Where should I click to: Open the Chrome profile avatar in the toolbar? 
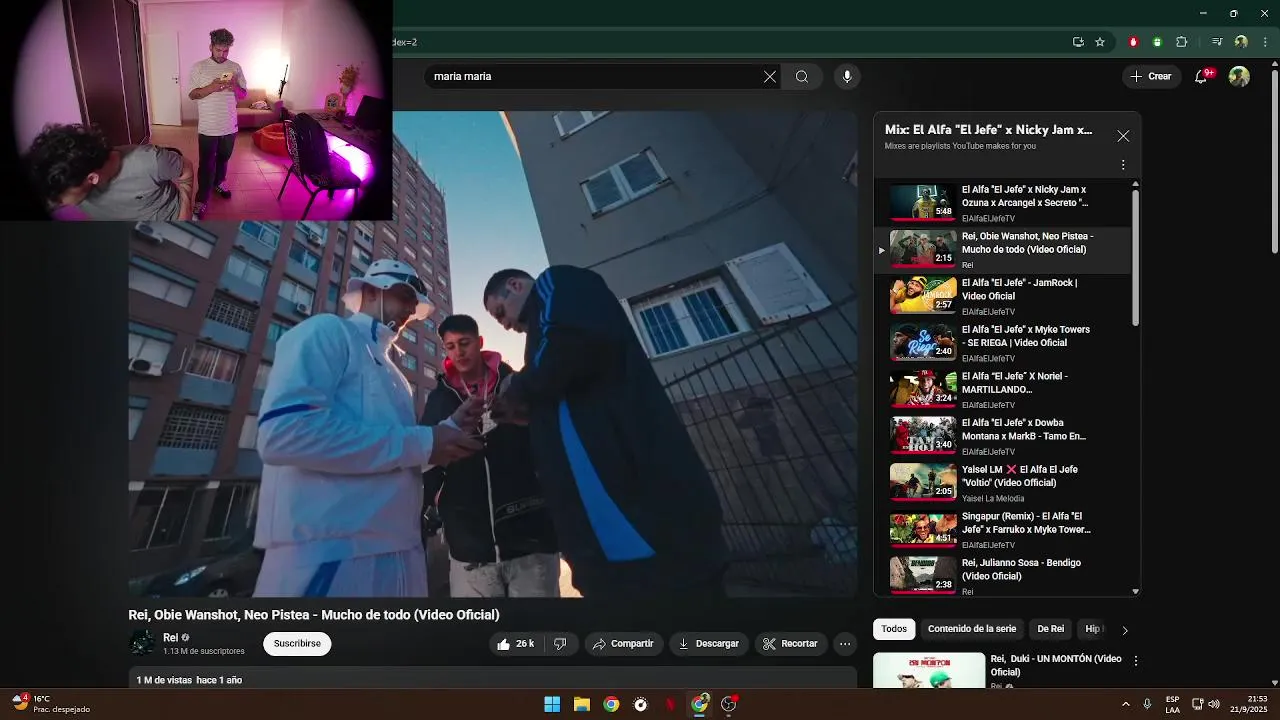[x=1241, y=42]
